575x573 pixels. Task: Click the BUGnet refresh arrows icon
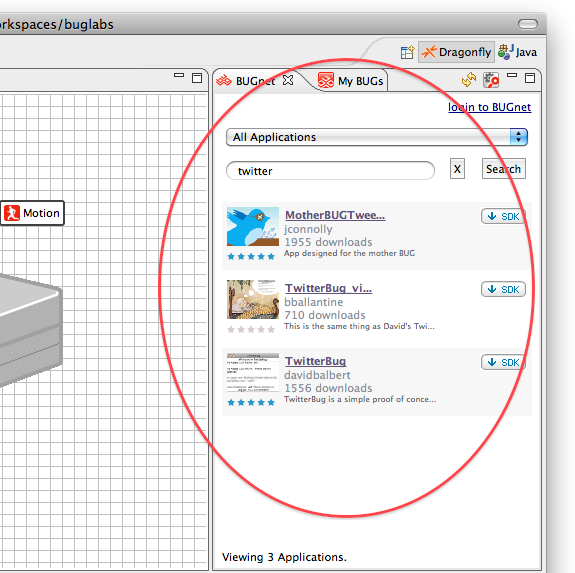coord(469,80)
